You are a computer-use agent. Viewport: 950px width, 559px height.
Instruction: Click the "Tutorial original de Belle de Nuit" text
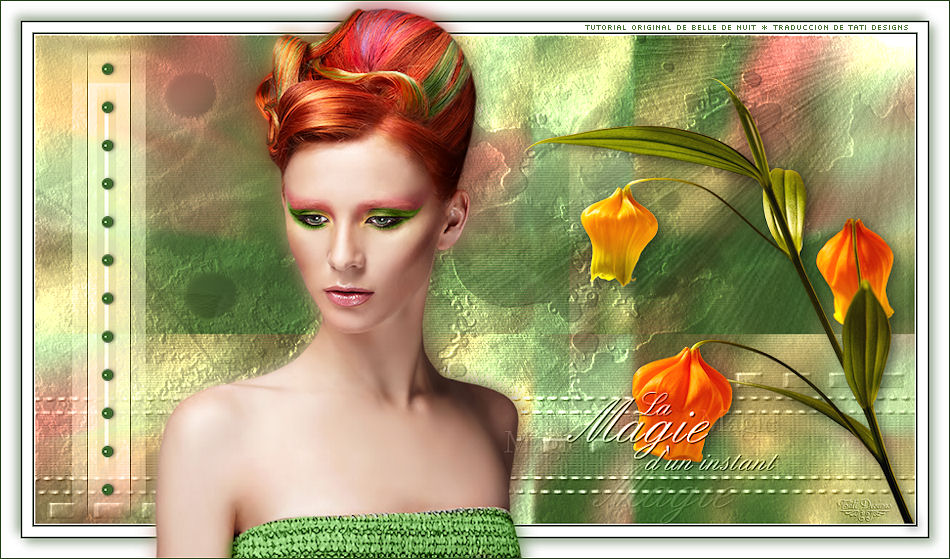tap(670, 27)
